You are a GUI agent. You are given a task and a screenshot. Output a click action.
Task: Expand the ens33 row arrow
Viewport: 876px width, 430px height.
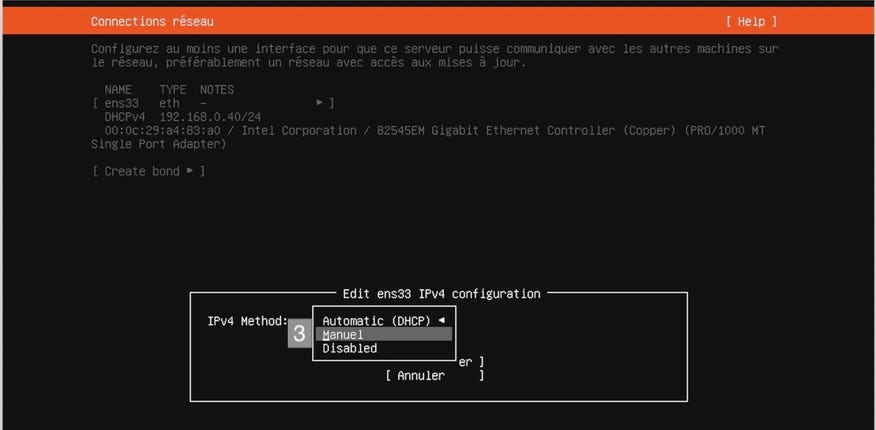point(320,103)
